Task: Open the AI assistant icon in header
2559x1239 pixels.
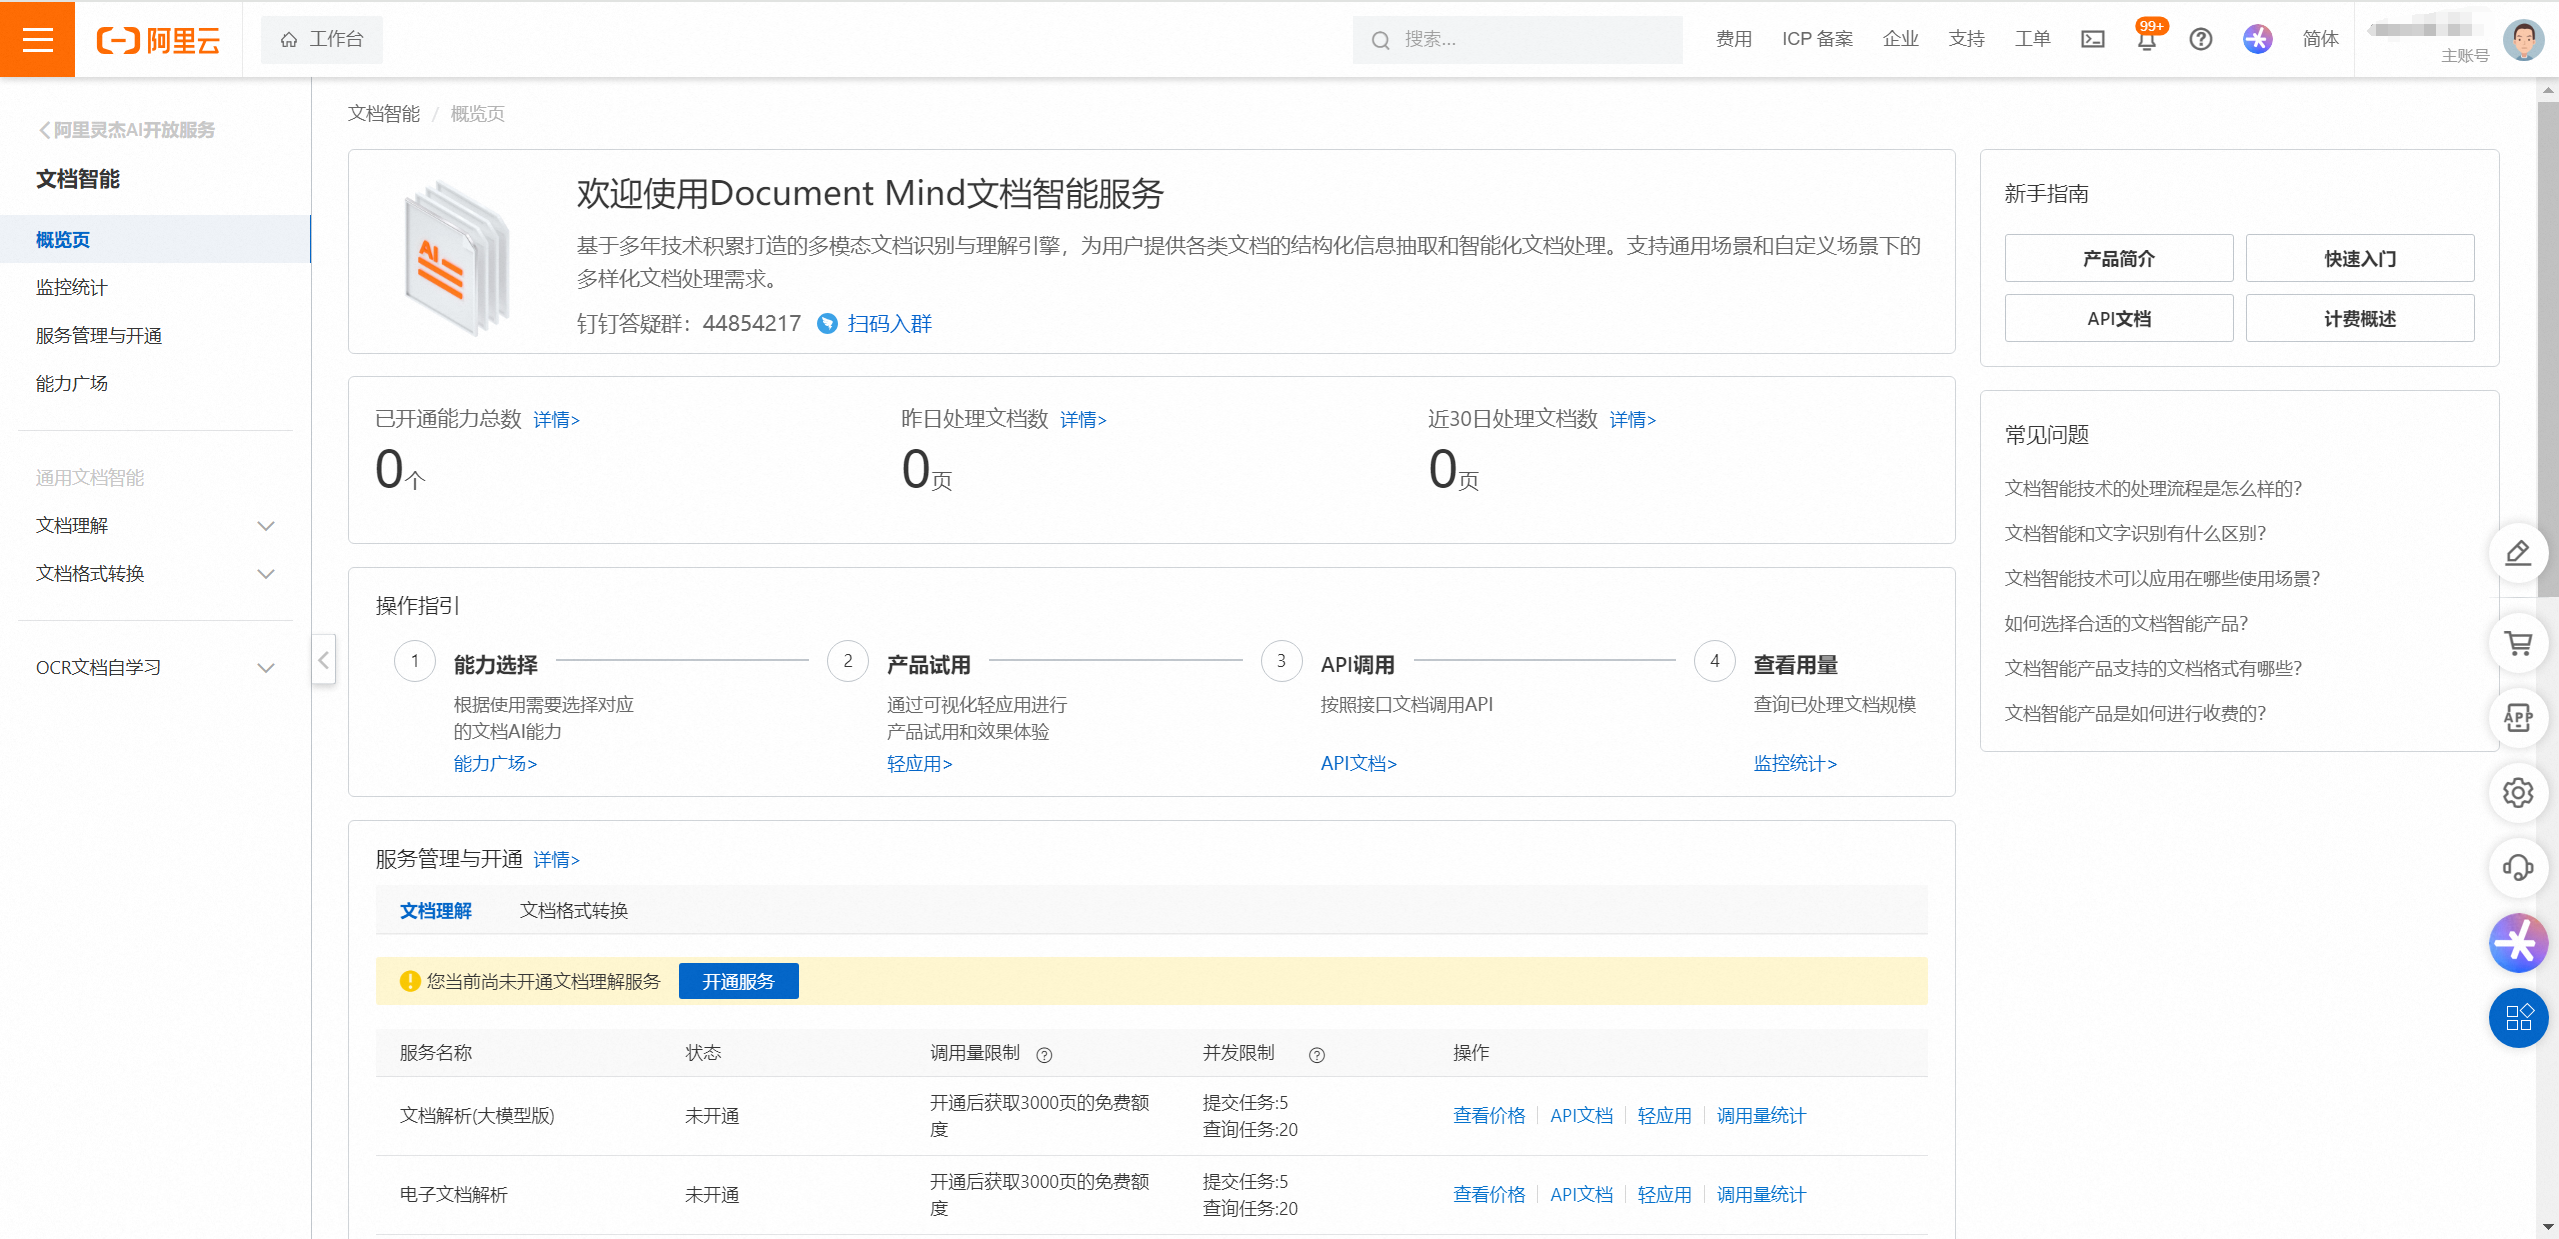Action: click(2258, 39)
